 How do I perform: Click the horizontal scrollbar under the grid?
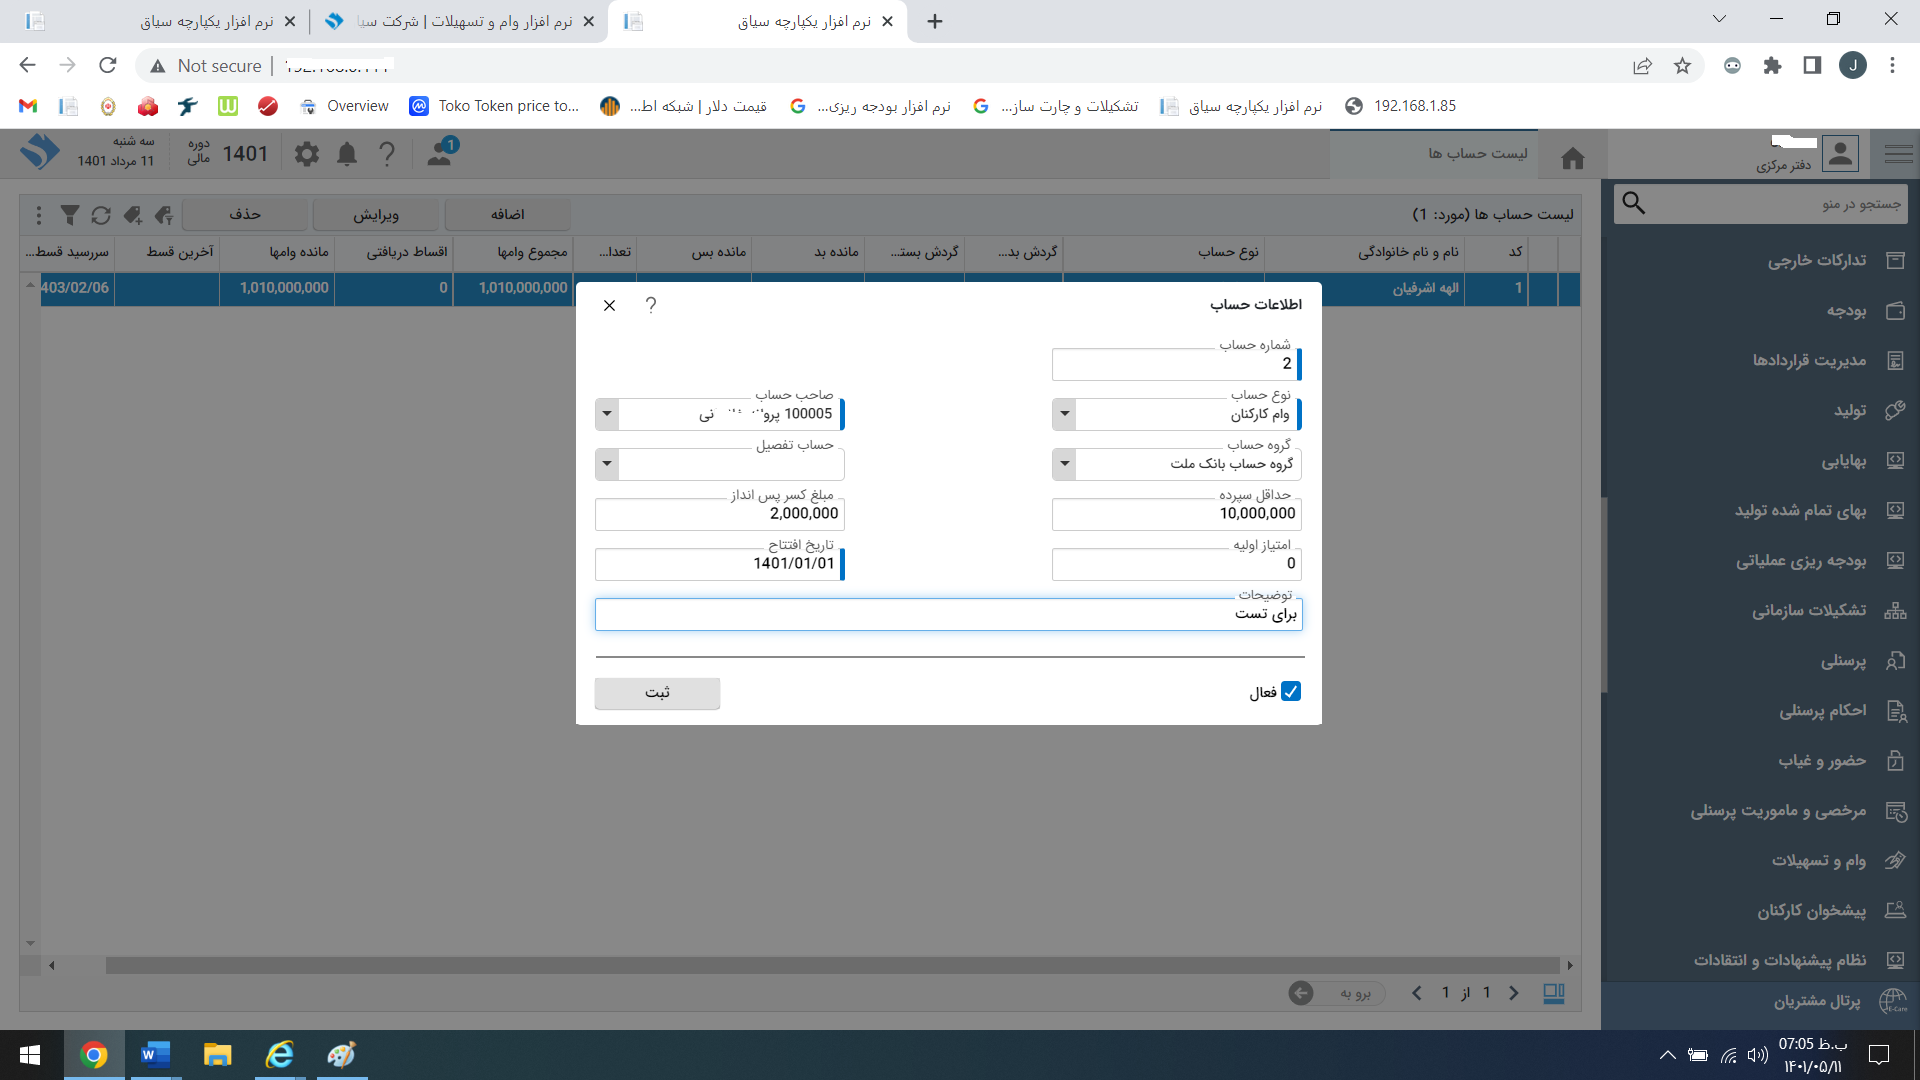[x=830, y=966]
